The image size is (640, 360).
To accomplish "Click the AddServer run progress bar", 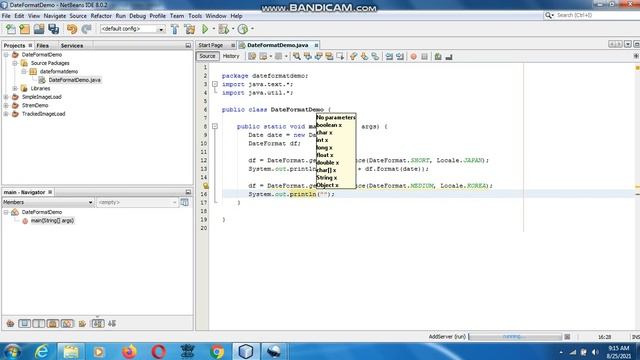I will 515,337.
